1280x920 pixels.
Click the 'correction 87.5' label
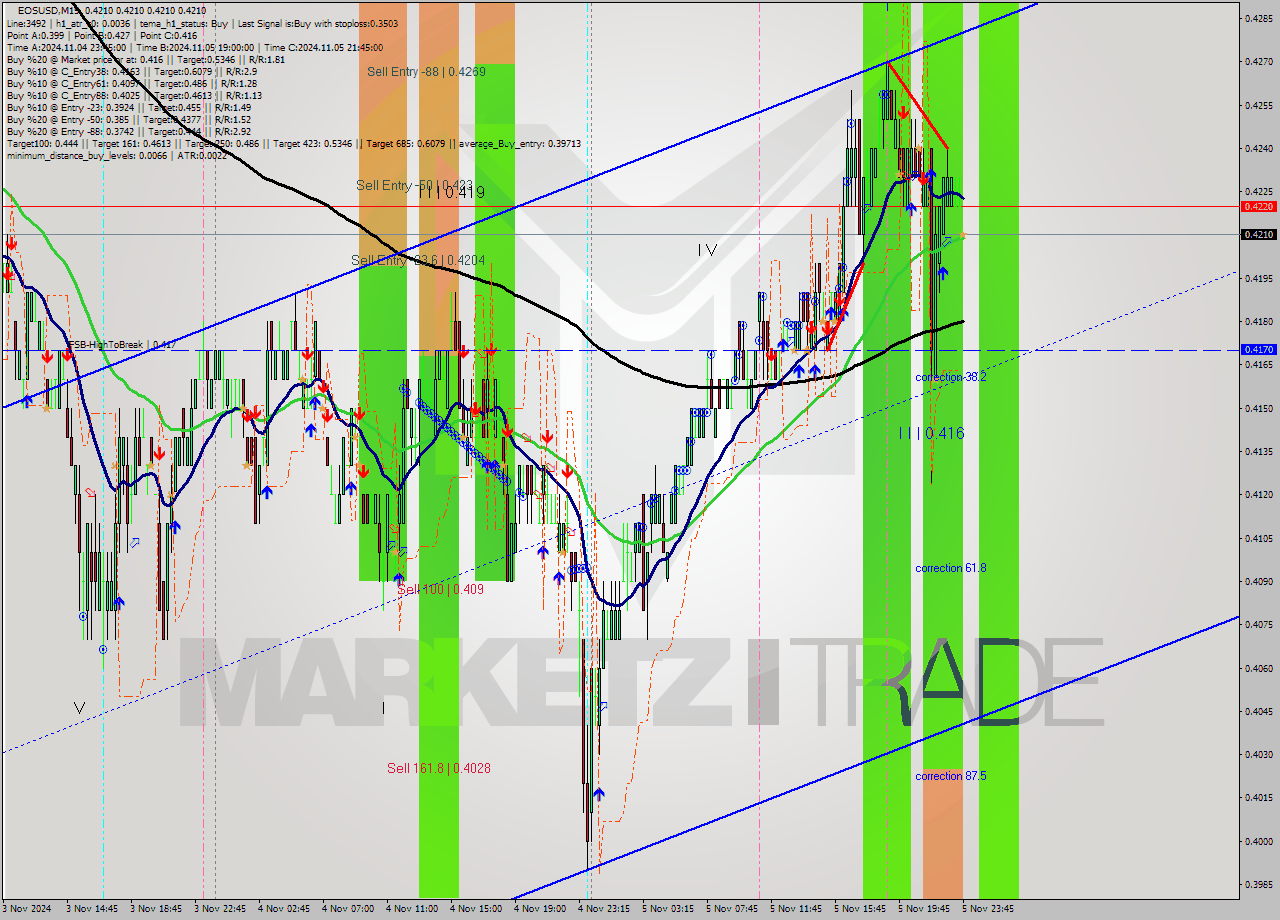[950, 776]
